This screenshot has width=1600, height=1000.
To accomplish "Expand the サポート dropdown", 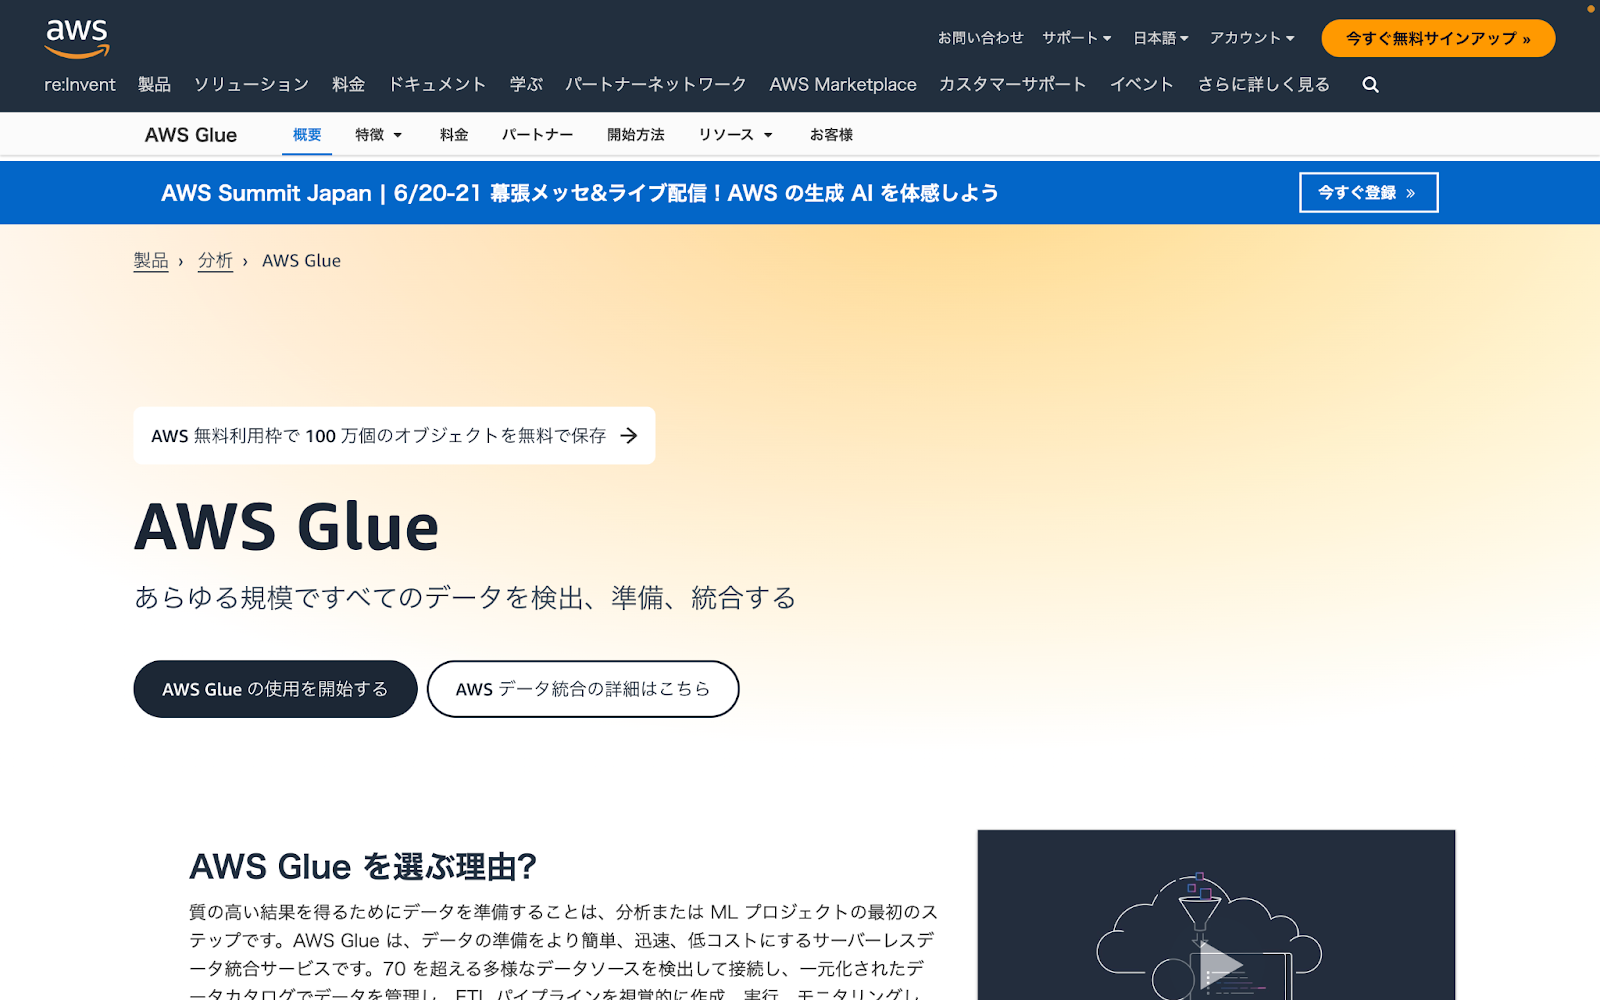I will [1076, 38].
